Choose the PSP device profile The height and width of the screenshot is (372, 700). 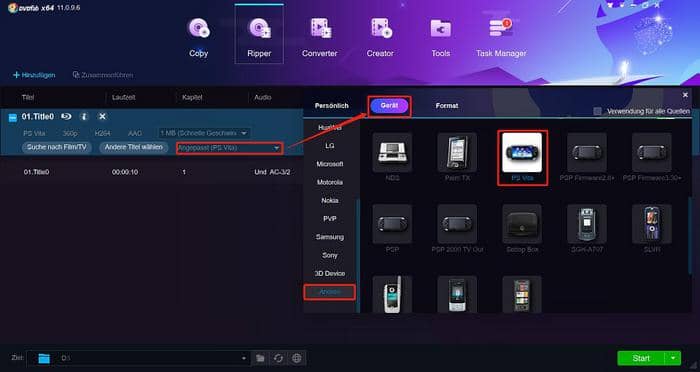[x=392, y=224]
